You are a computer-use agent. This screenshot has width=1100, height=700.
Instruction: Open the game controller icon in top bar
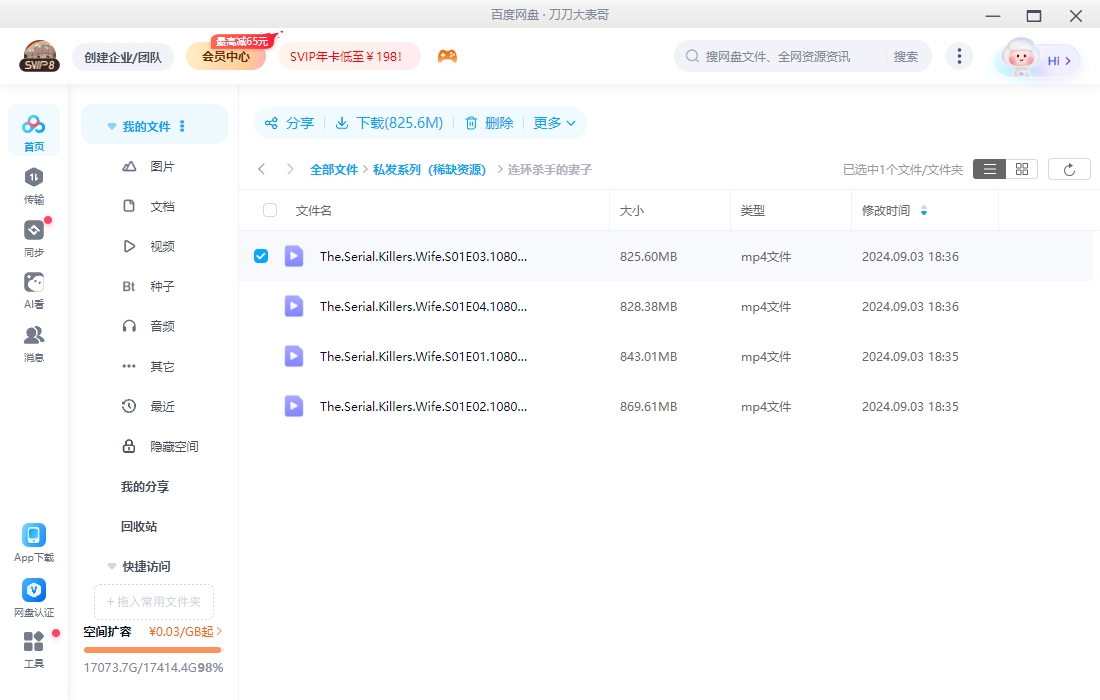point(447,56)
